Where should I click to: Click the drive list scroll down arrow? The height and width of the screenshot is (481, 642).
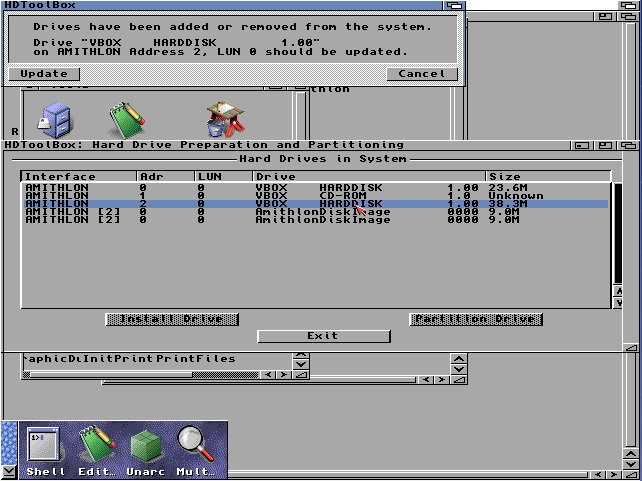click(x=618, y=303)
